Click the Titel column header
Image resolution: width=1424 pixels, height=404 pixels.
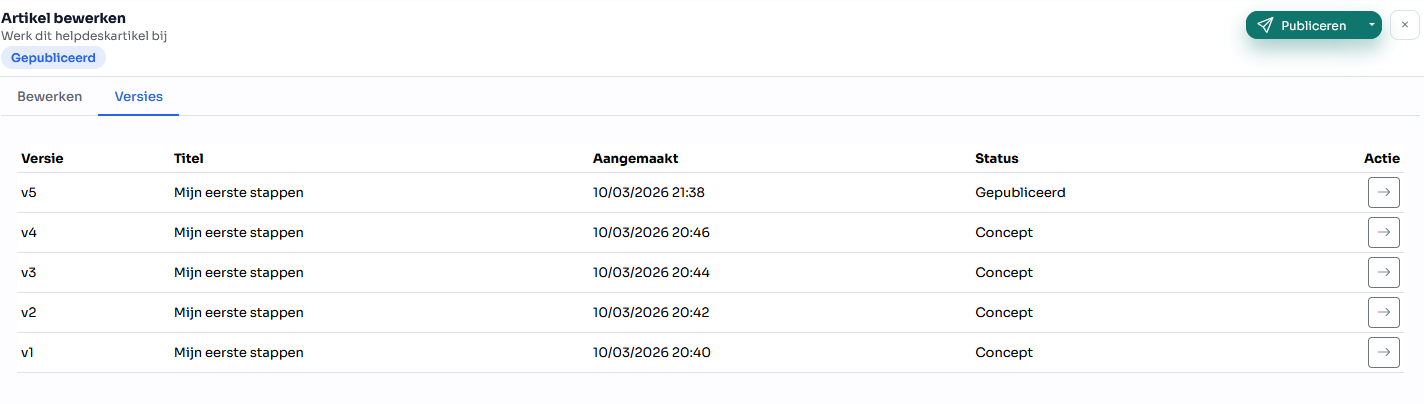point(189,158)
